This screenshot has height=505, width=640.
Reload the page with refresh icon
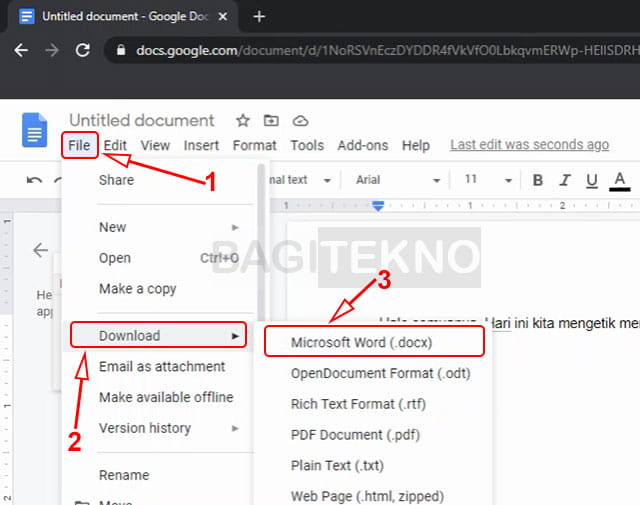click(x=83, y=50)
